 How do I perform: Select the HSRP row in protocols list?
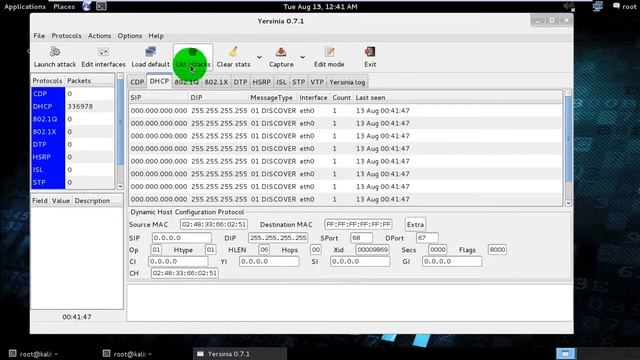[x=72, y=157]
